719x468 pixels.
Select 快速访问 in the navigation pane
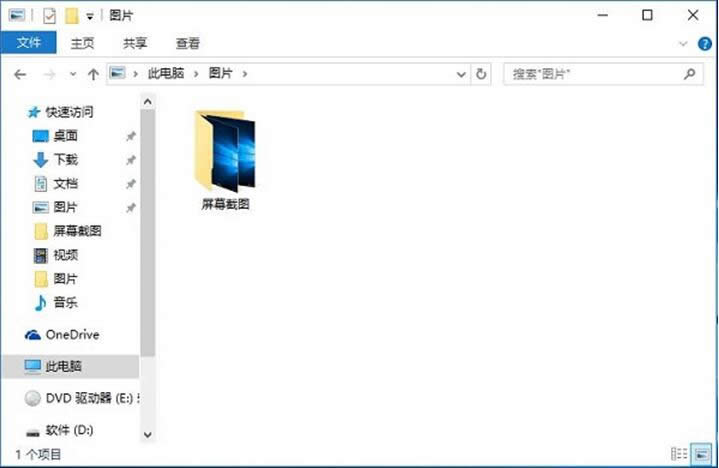(69, 112)
